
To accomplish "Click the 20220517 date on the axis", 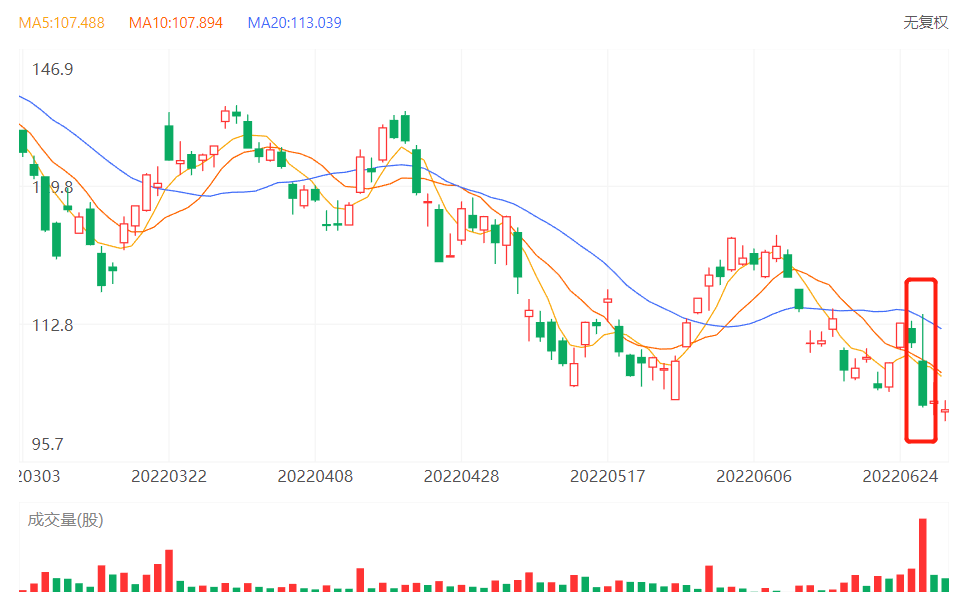I will click(x=608, y=477).
